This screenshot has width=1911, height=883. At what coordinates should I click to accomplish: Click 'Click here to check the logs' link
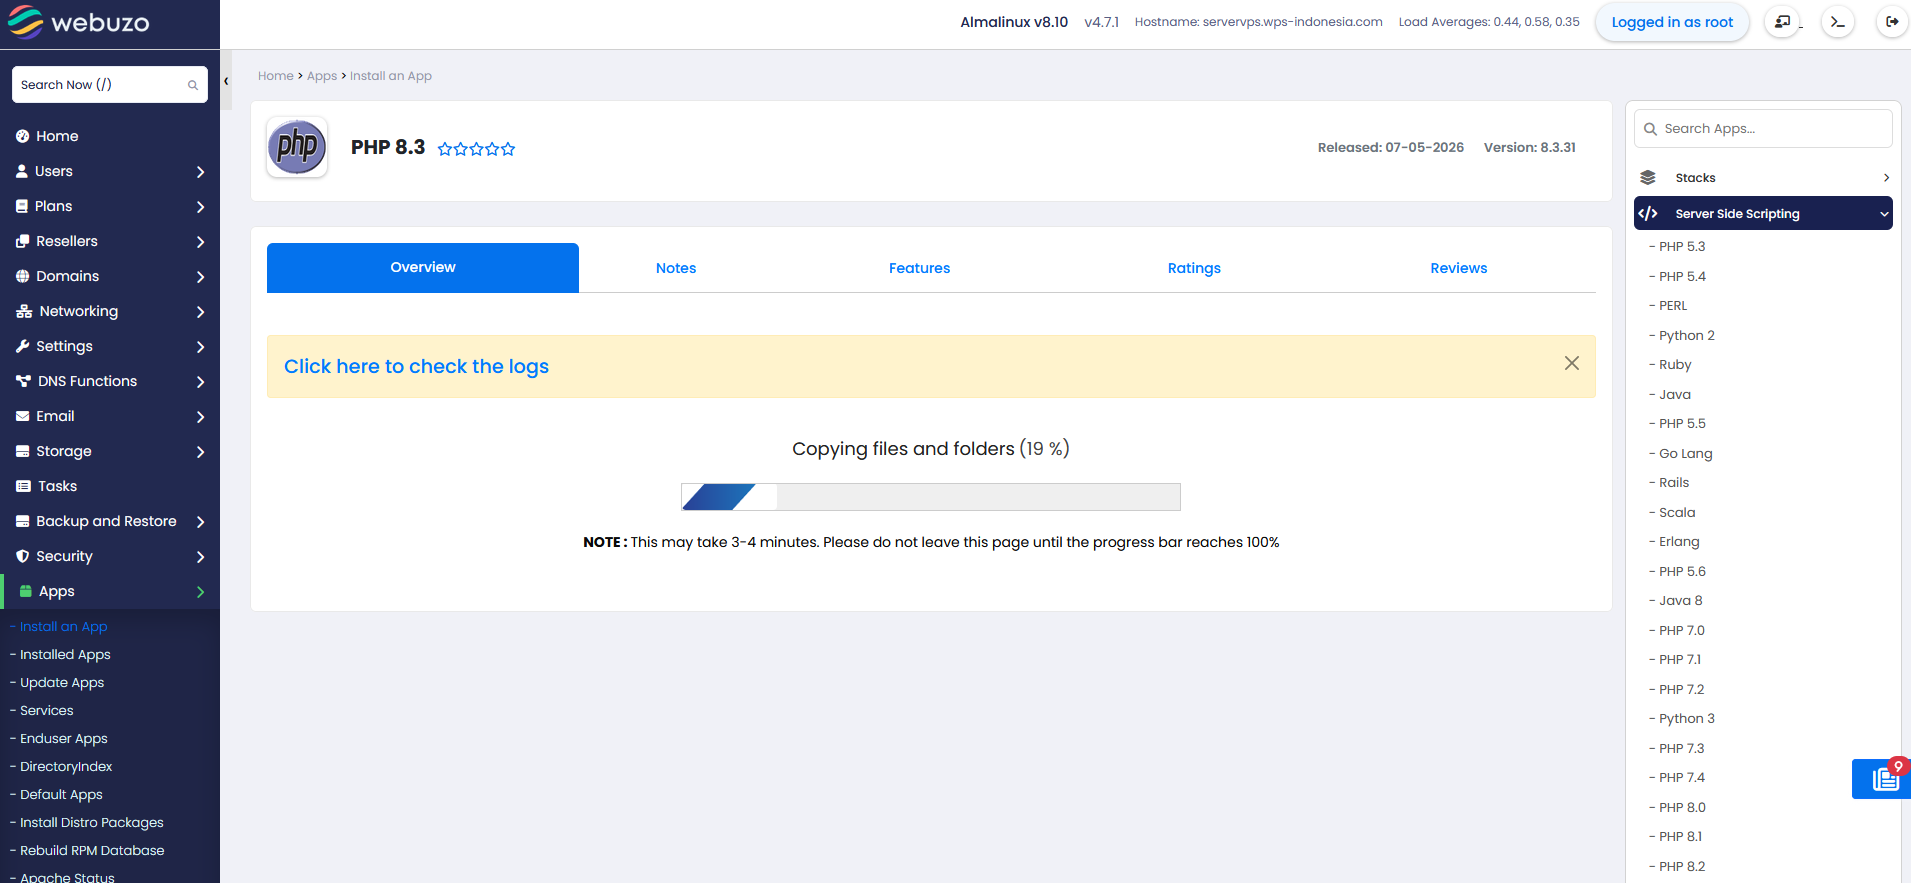click(x=416, y=366)
